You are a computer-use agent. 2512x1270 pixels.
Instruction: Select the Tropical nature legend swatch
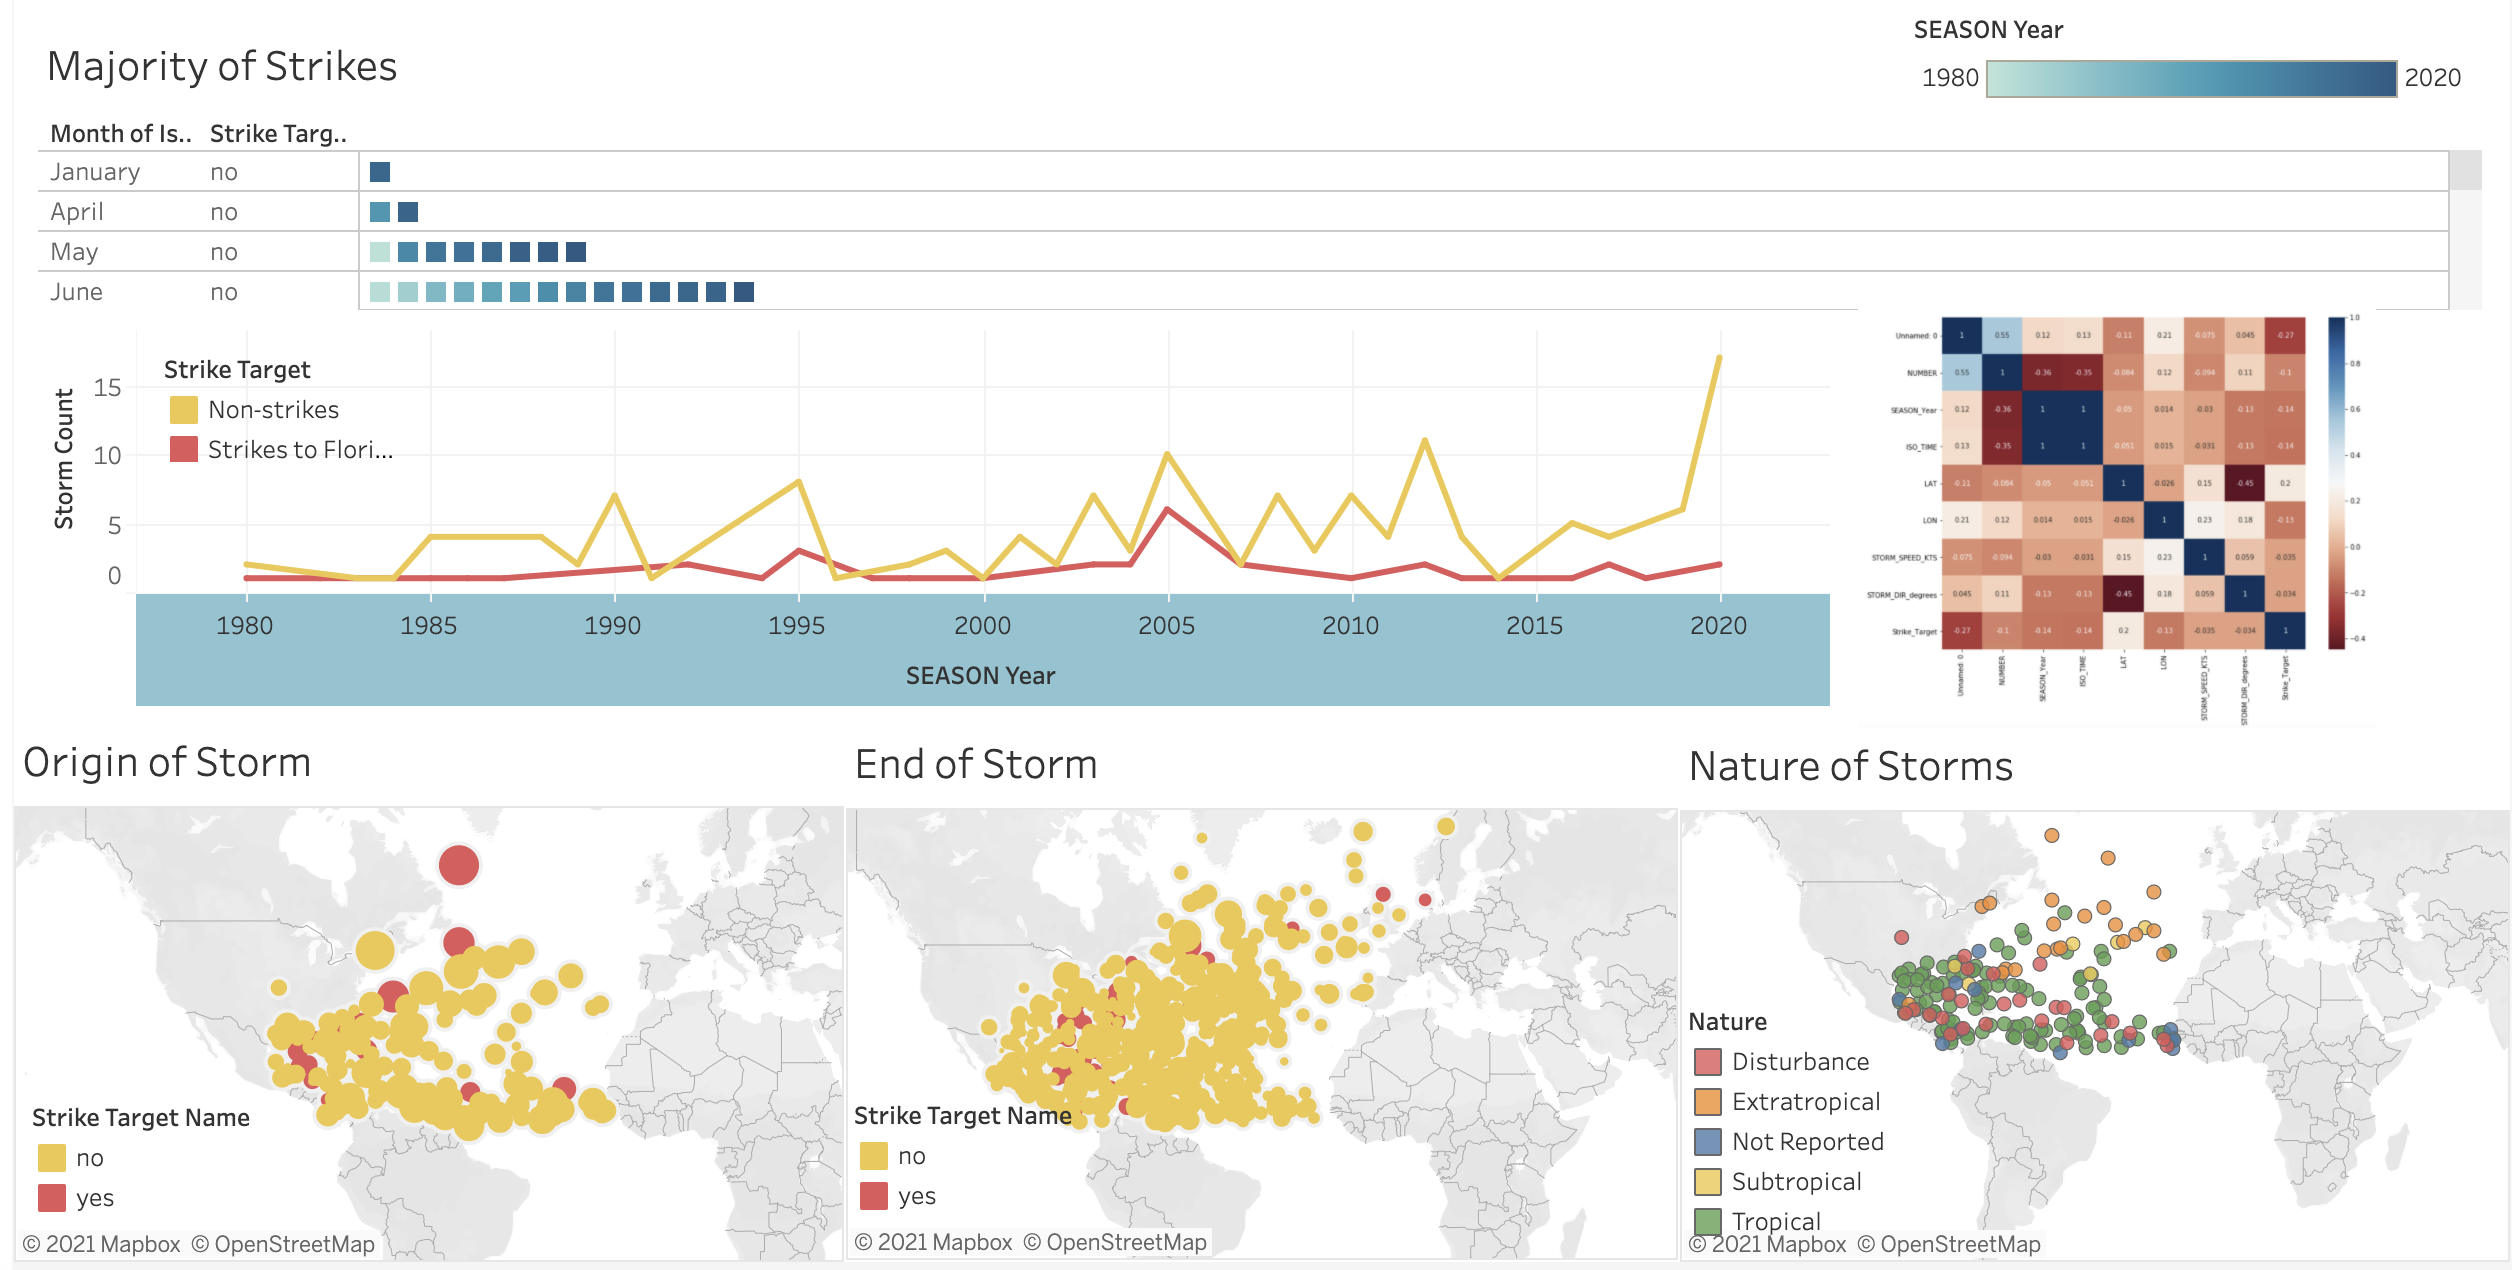pos(1708,1221)
